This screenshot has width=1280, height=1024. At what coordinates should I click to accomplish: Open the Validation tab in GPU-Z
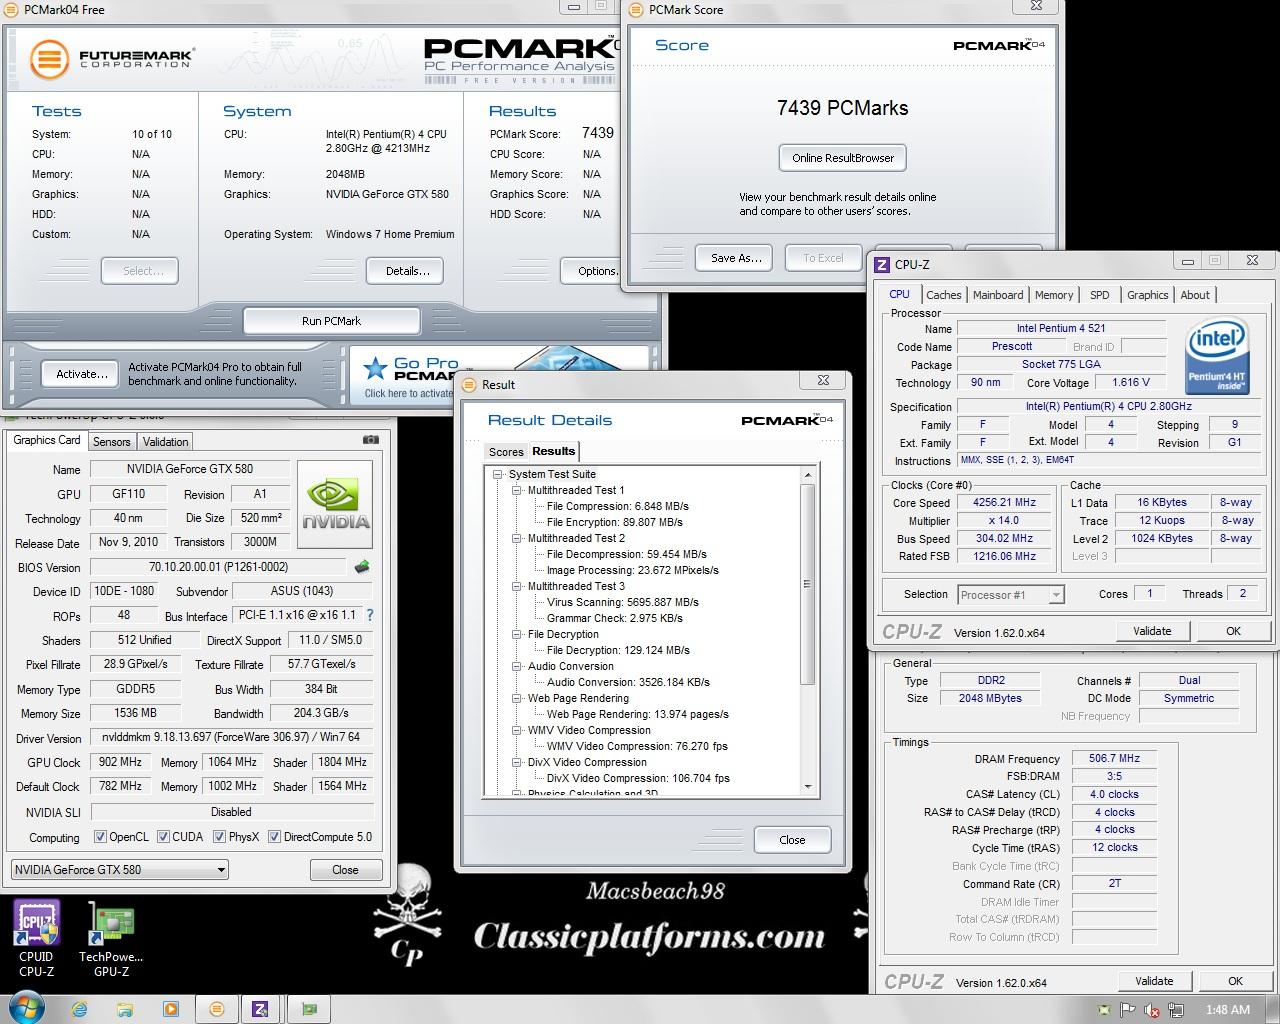point(165,442)
